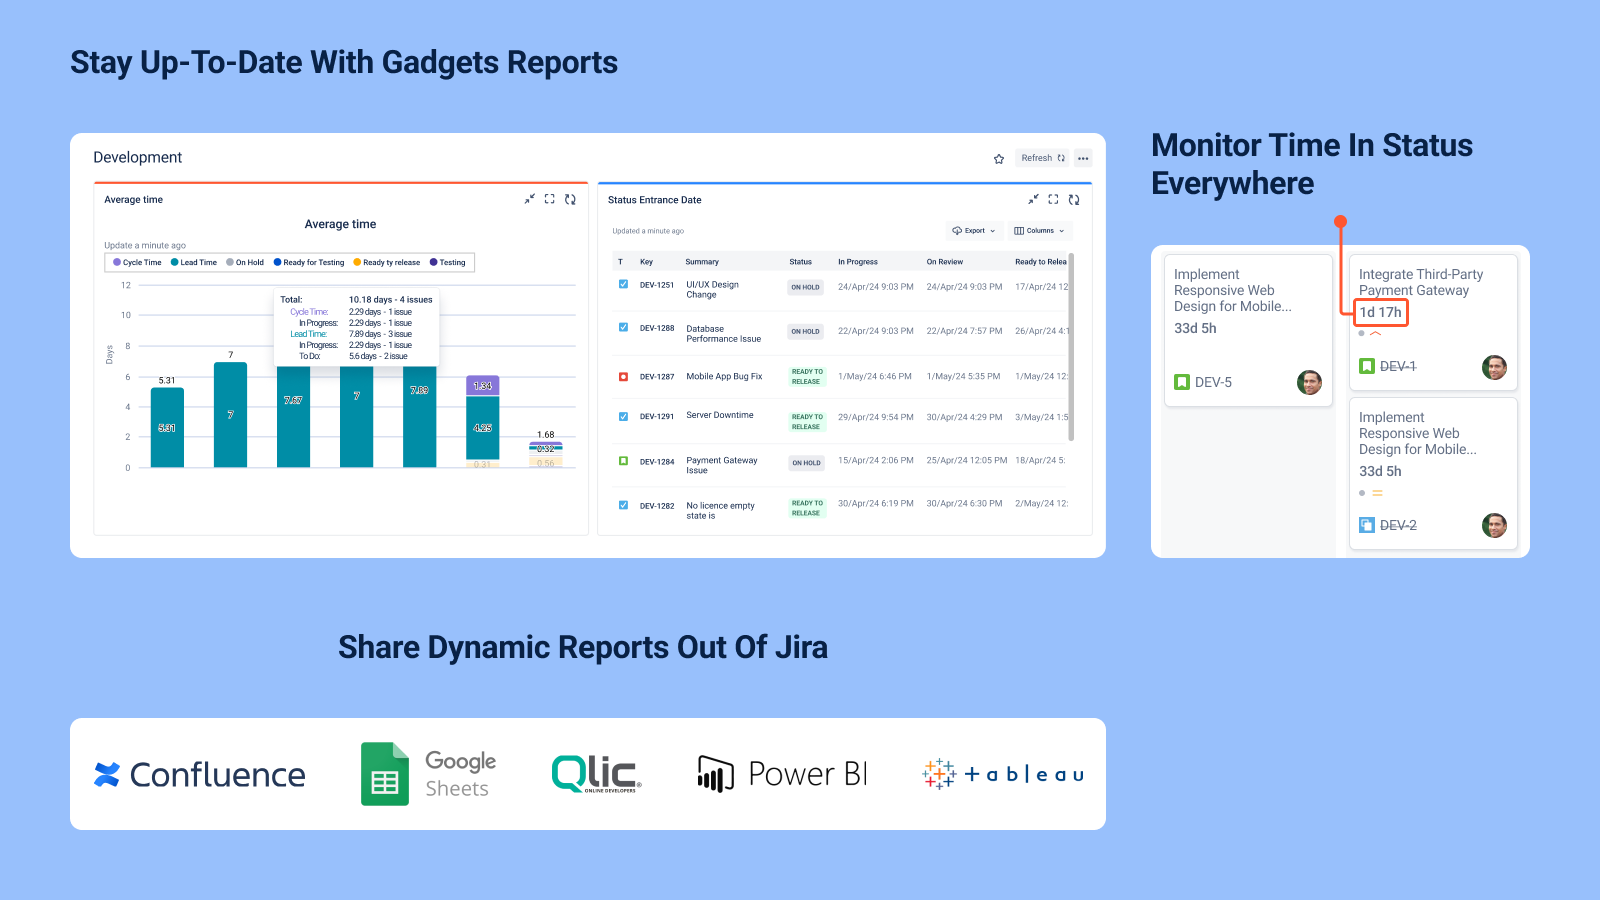Click story type icon for DEV-1284
This screenshot has height=900, width=1600.
623,461
